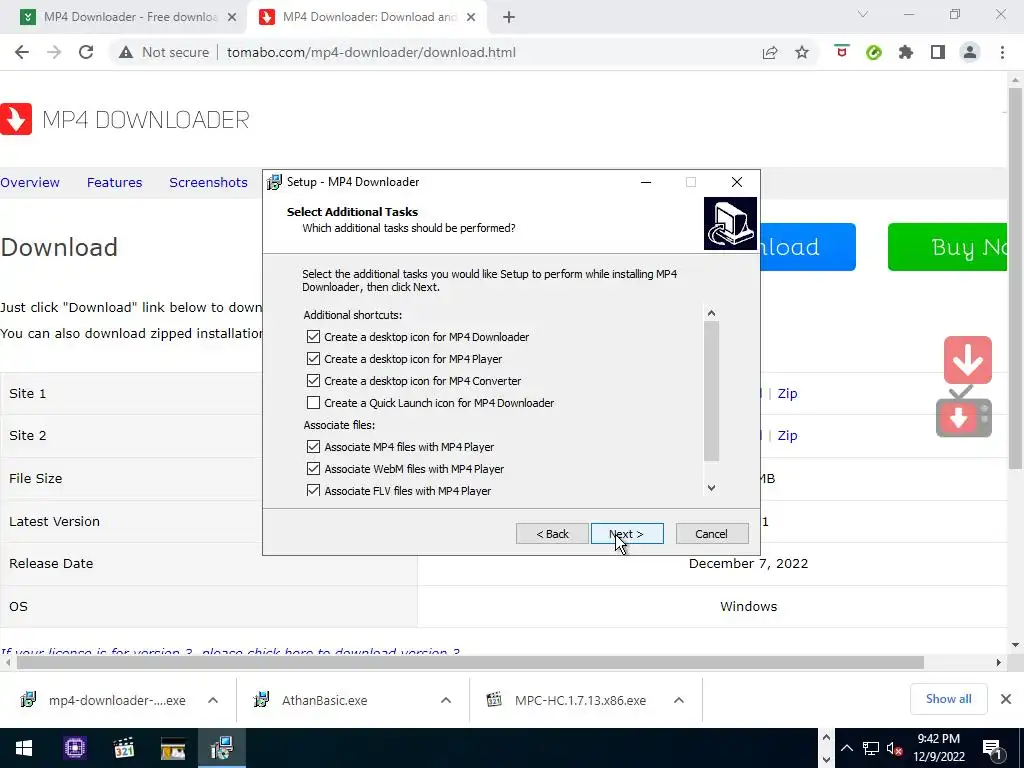Open the Features page tab
Image resolution: width=1024 pixels, height=768 pixels.
(114, 182)
